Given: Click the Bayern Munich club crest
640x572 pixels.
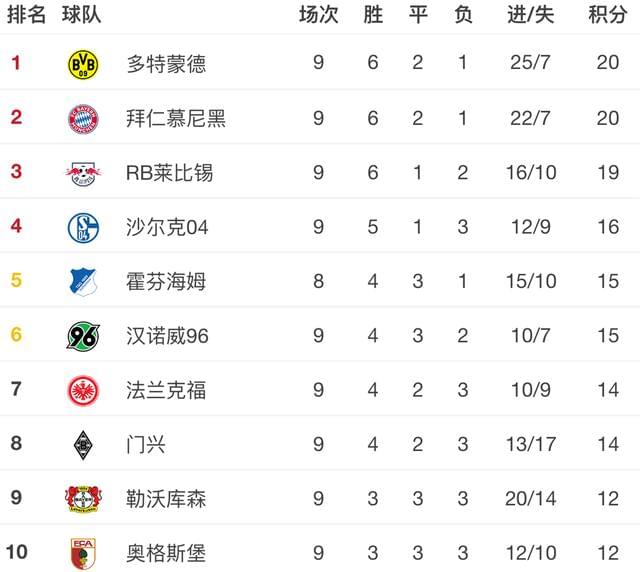Looking at the screenshot, I should (83, 119).
